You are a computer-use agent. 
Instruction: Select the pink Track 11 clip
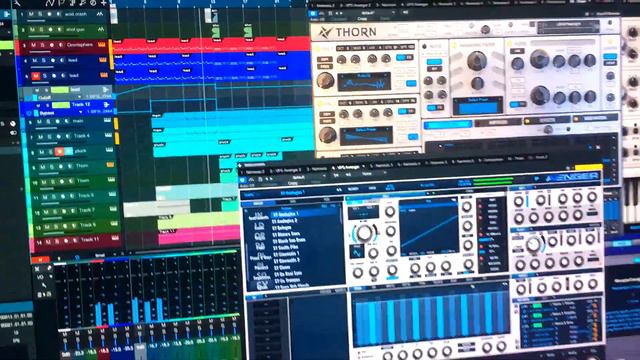(199, 235)
